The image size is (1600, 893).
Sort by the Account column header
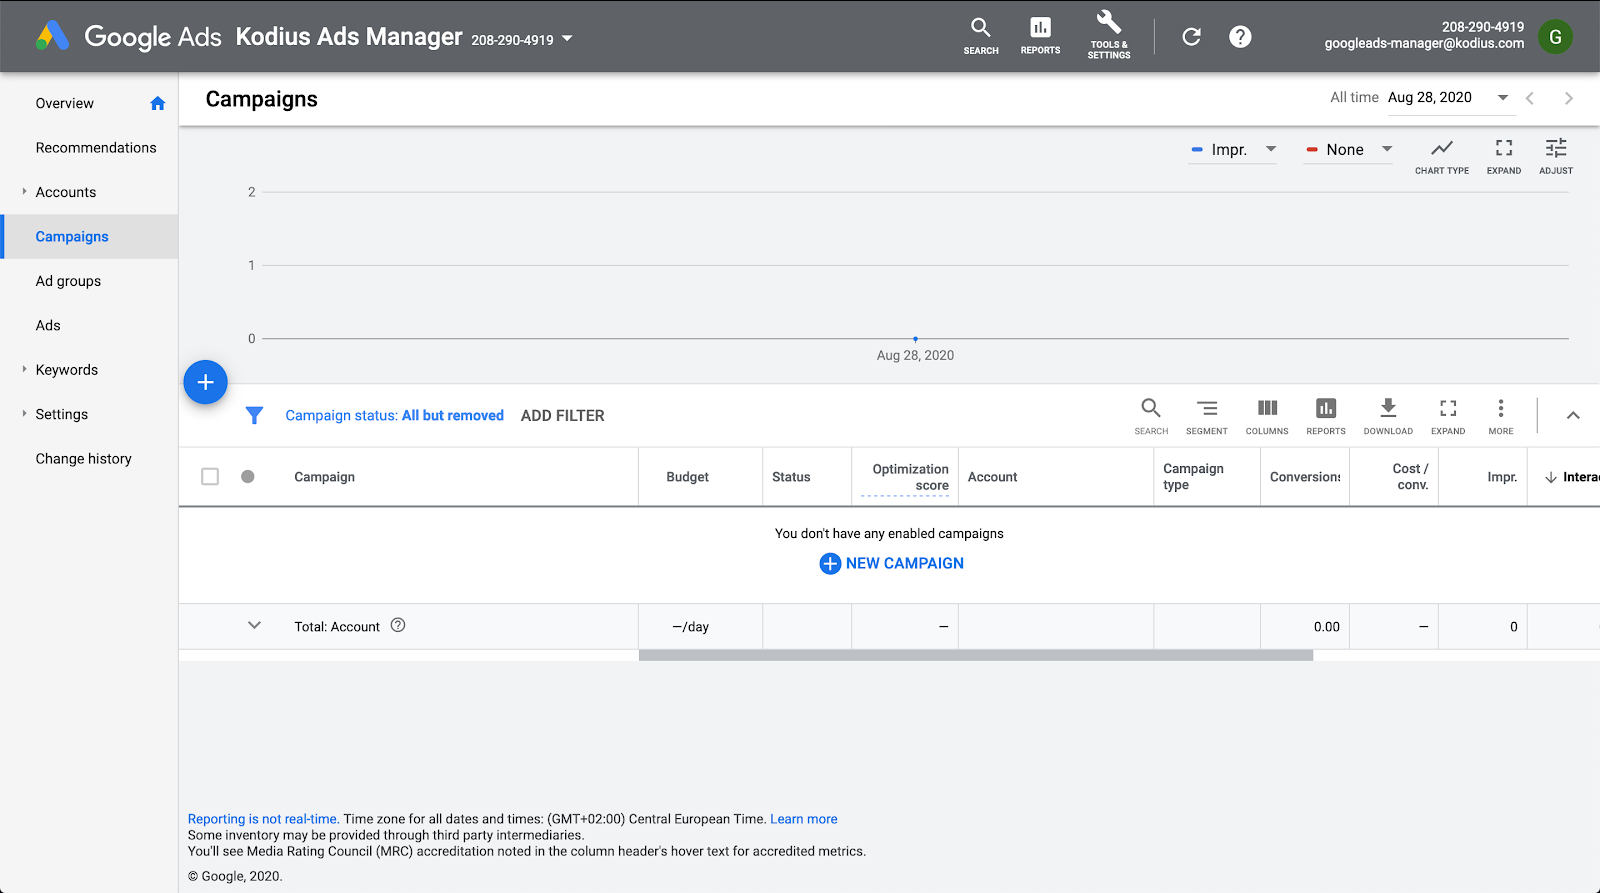coord(992,477)
